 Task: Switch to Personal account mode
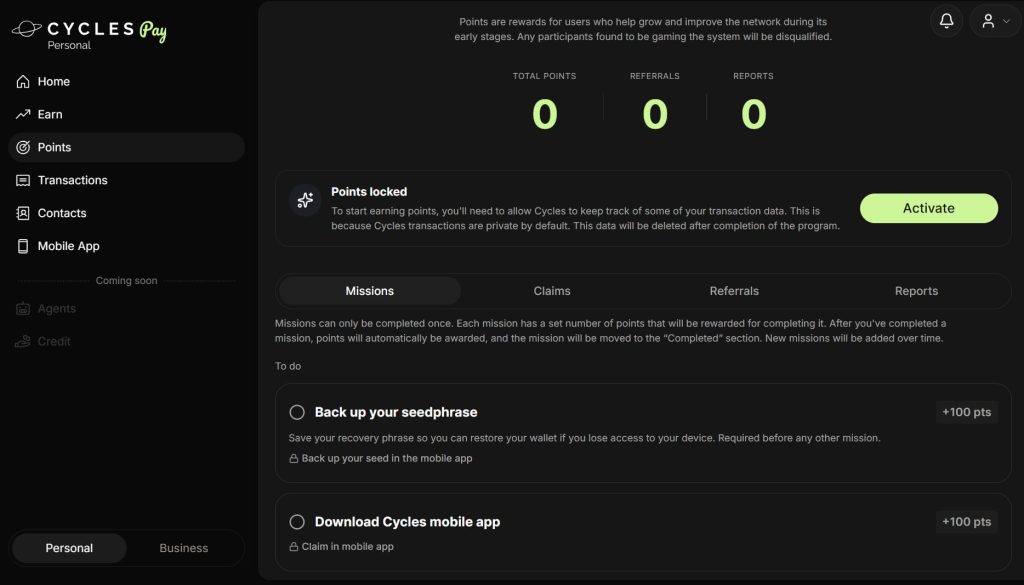[69, 548]
